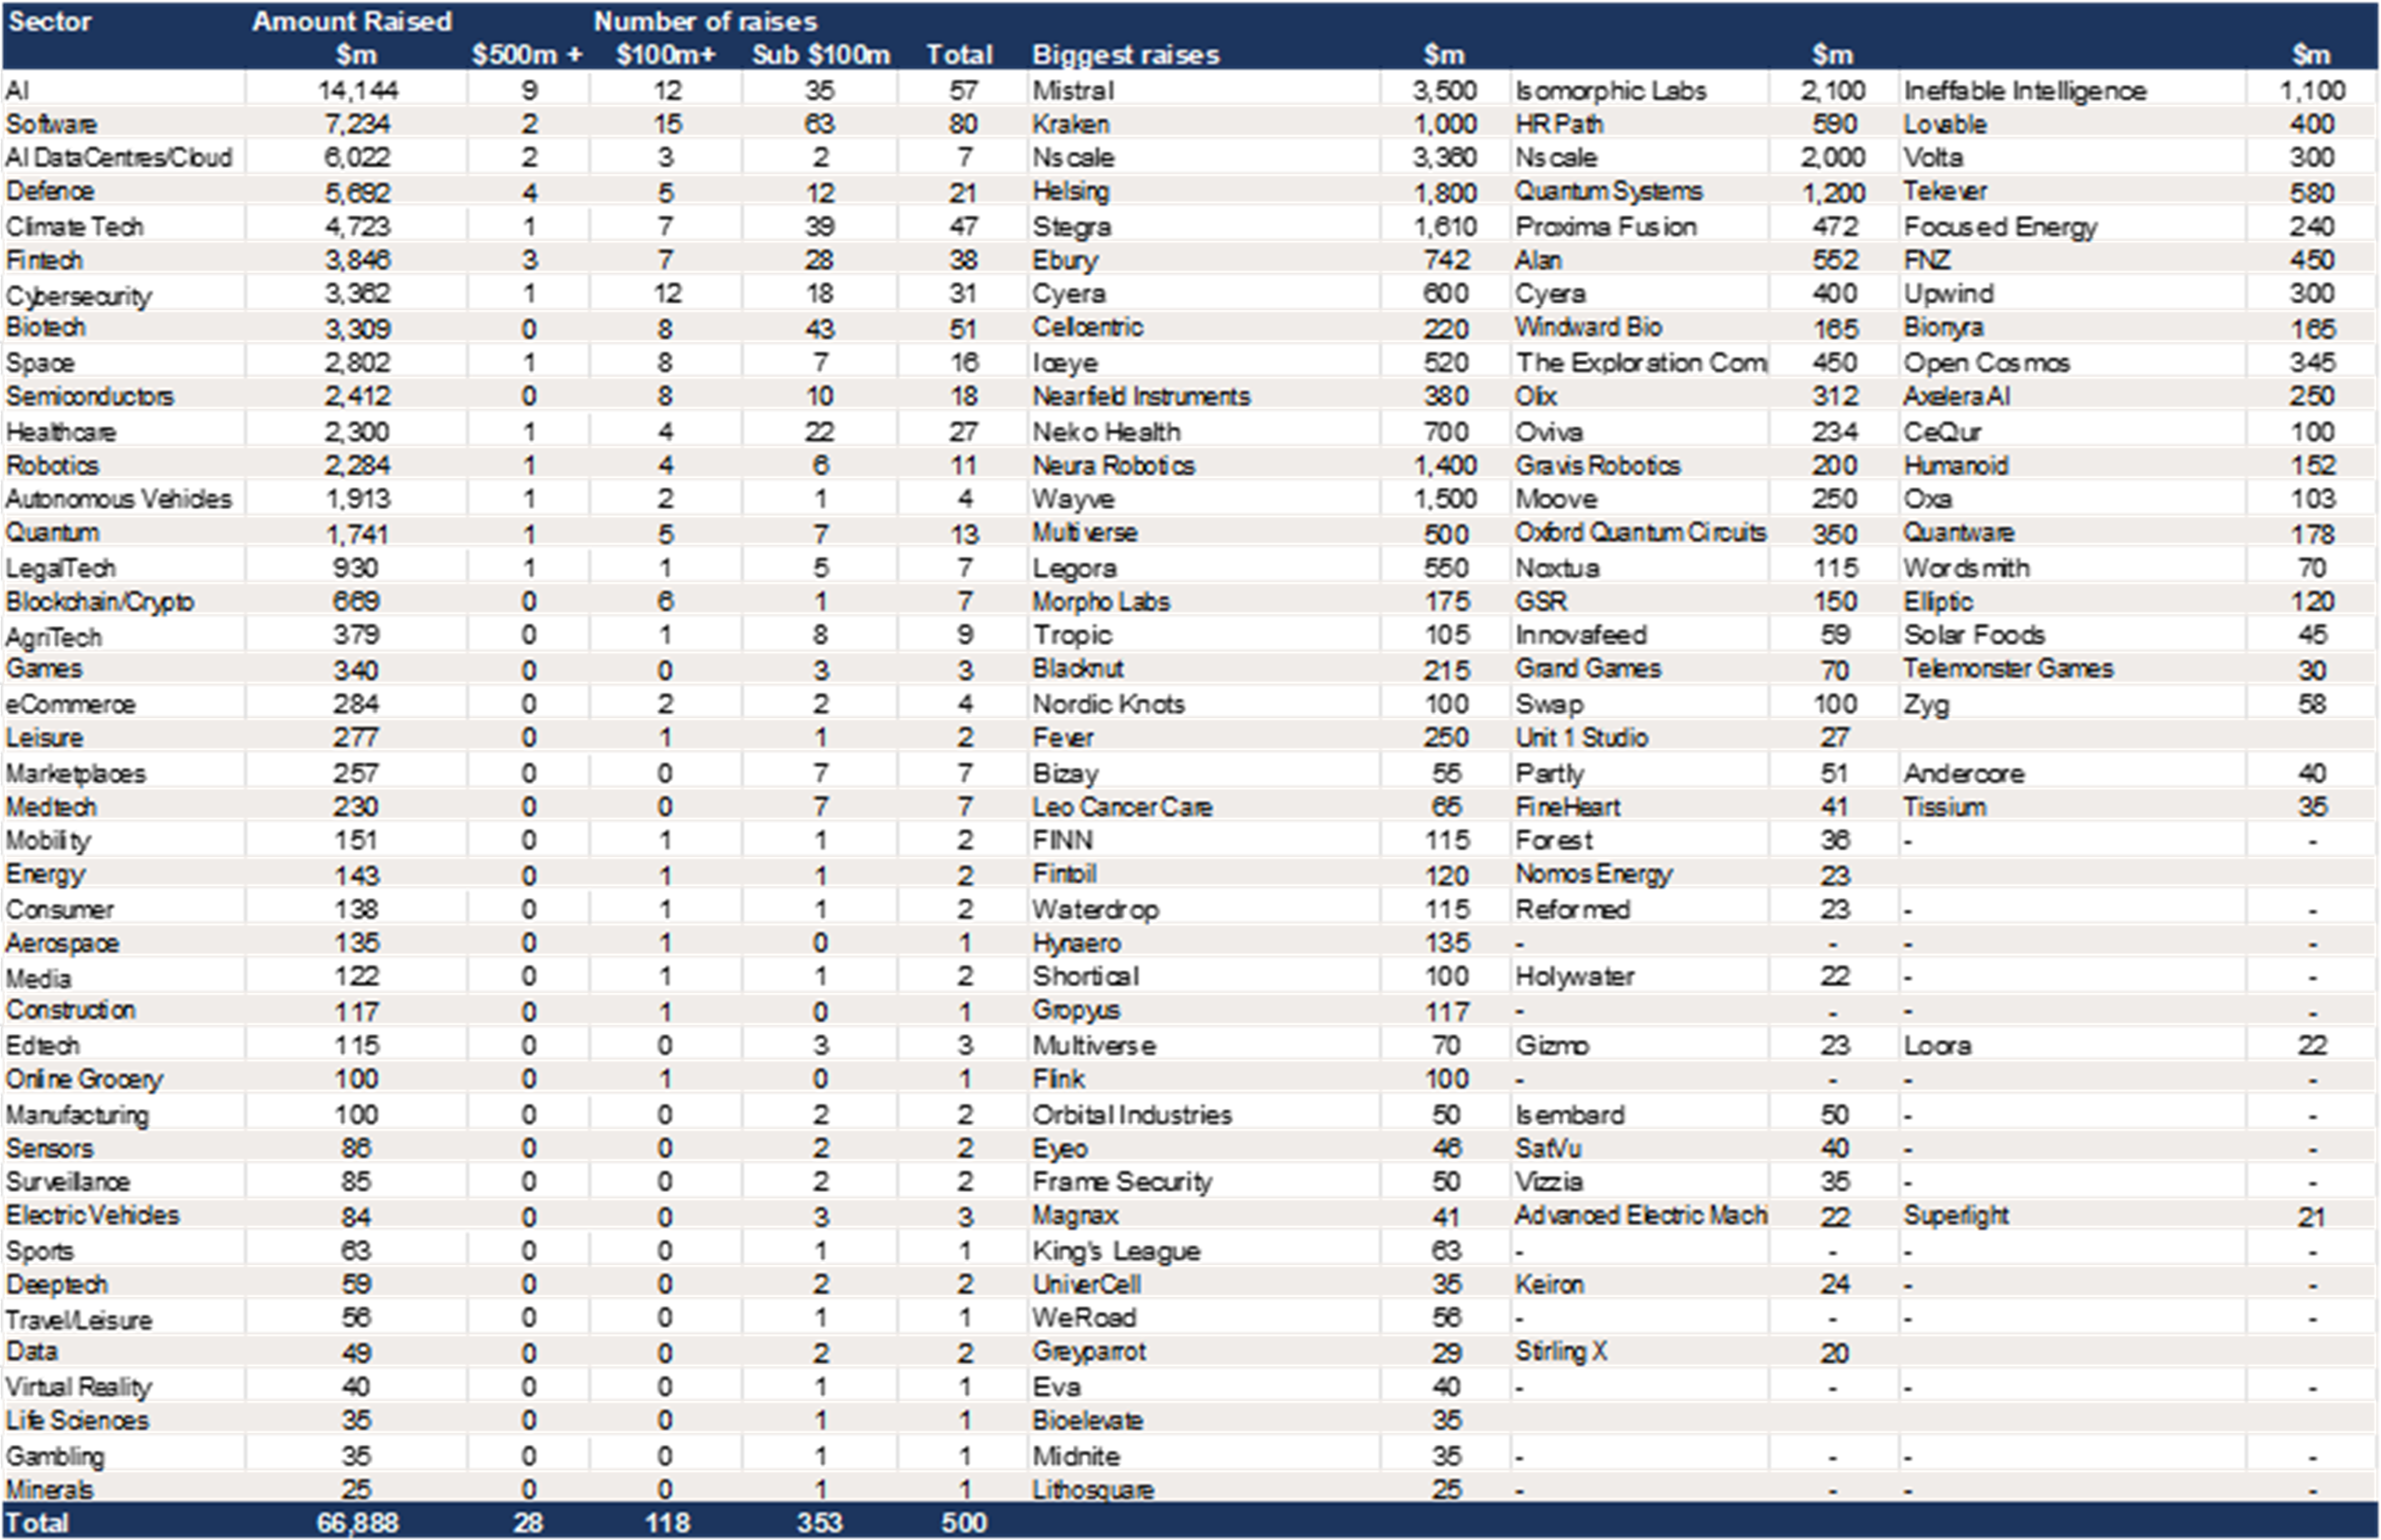Click the 'Neko Health' cell
2381x1540 pixels.
click(x=1106, y=431)
